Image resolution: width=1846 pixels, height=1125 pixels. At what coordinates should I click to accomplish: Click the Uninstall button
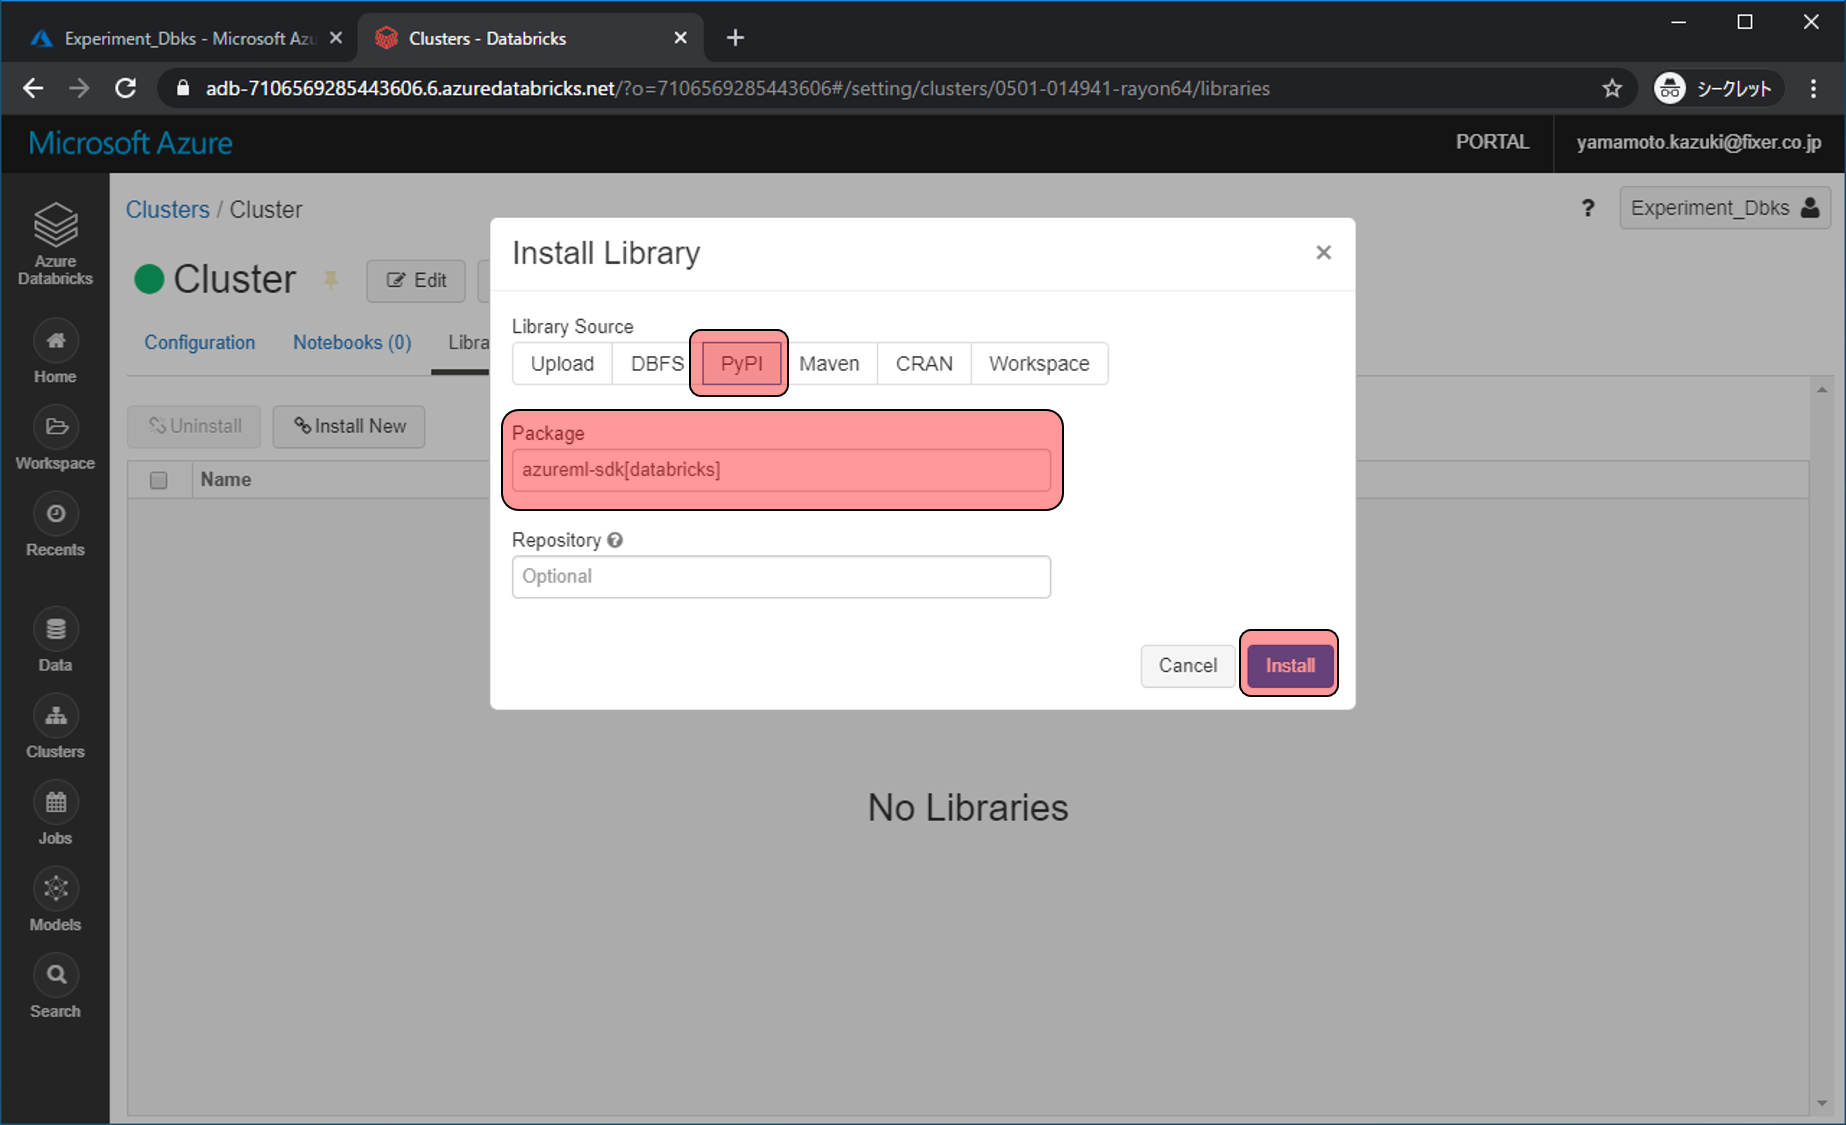[194, 426]
